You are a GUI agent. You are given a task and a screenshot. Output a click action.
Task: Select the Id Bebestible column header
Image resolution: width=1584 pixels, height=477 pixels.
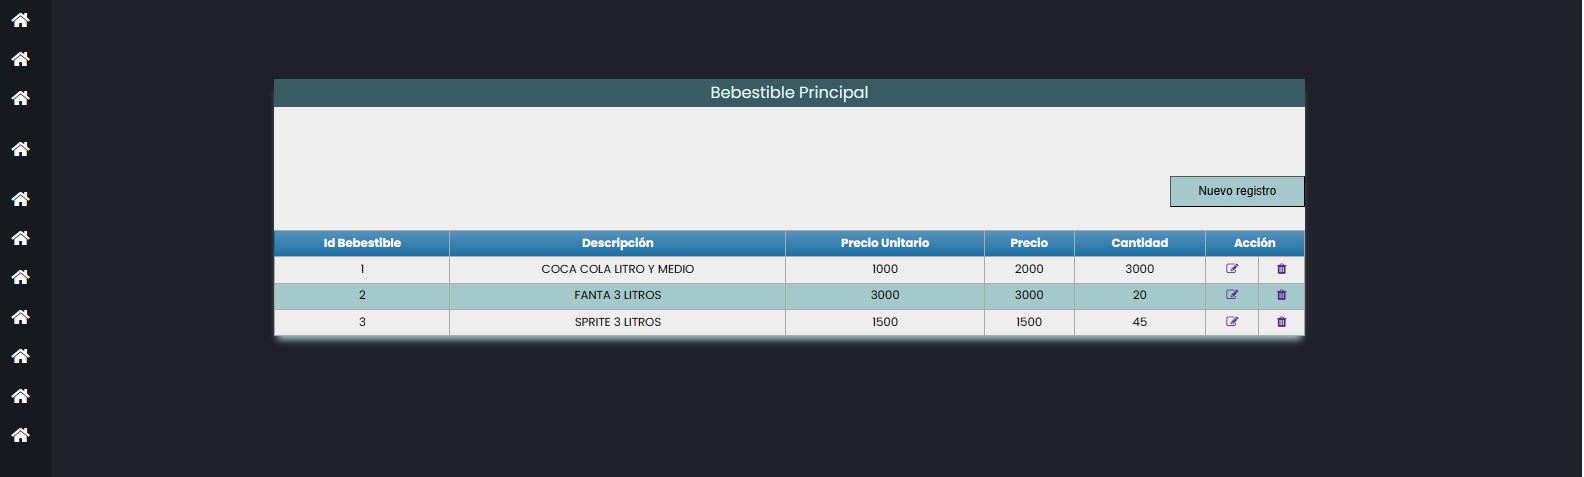pos(362,243)
